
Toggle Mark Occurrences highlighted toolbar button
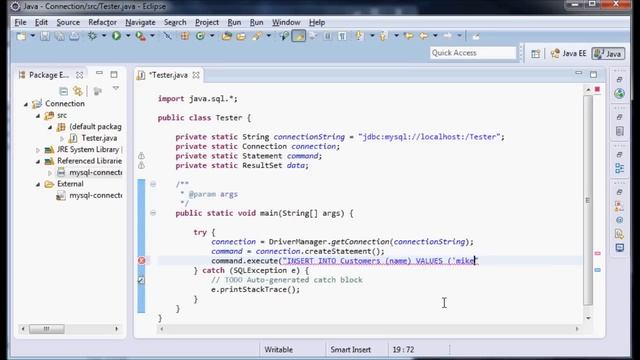pos(299,36)
